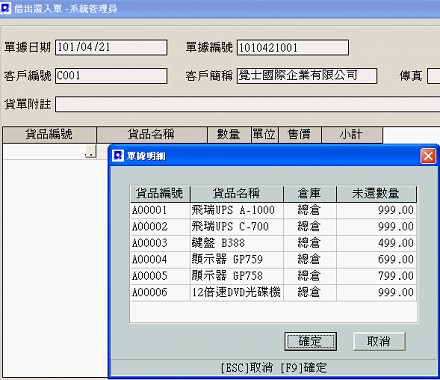Click the 借出還入單 window title icon

point(5,7)
